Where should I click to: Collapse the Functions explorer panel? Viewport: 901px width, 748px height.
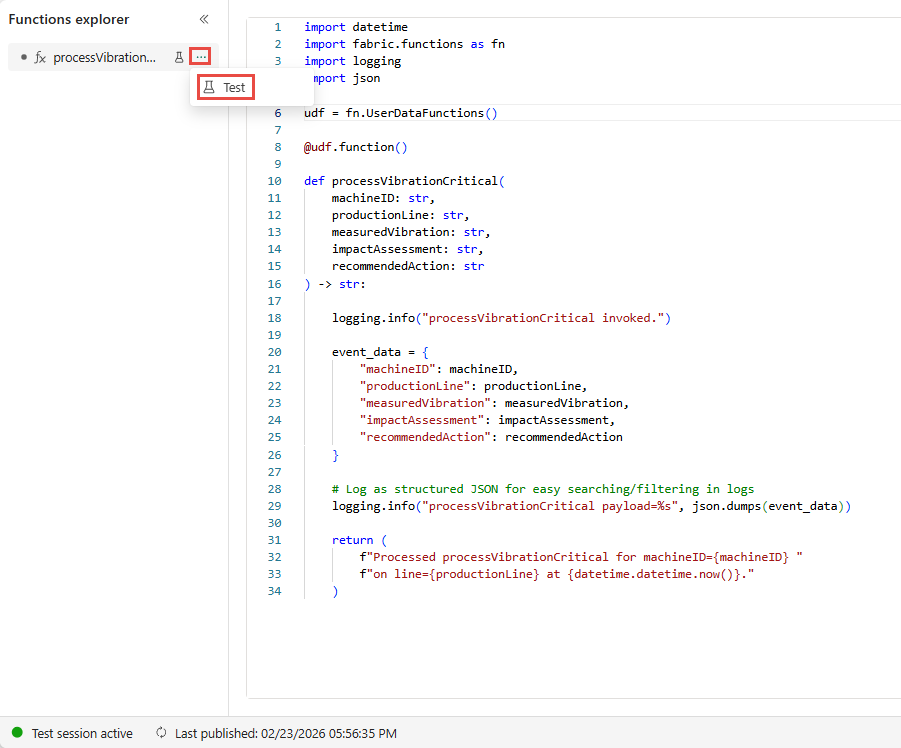click(204, 19)
